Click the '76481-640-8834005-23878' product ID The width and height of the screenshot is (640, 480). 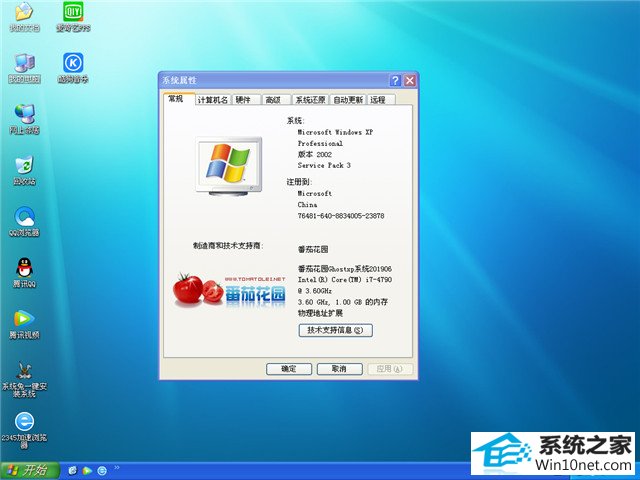pos(341,216)
